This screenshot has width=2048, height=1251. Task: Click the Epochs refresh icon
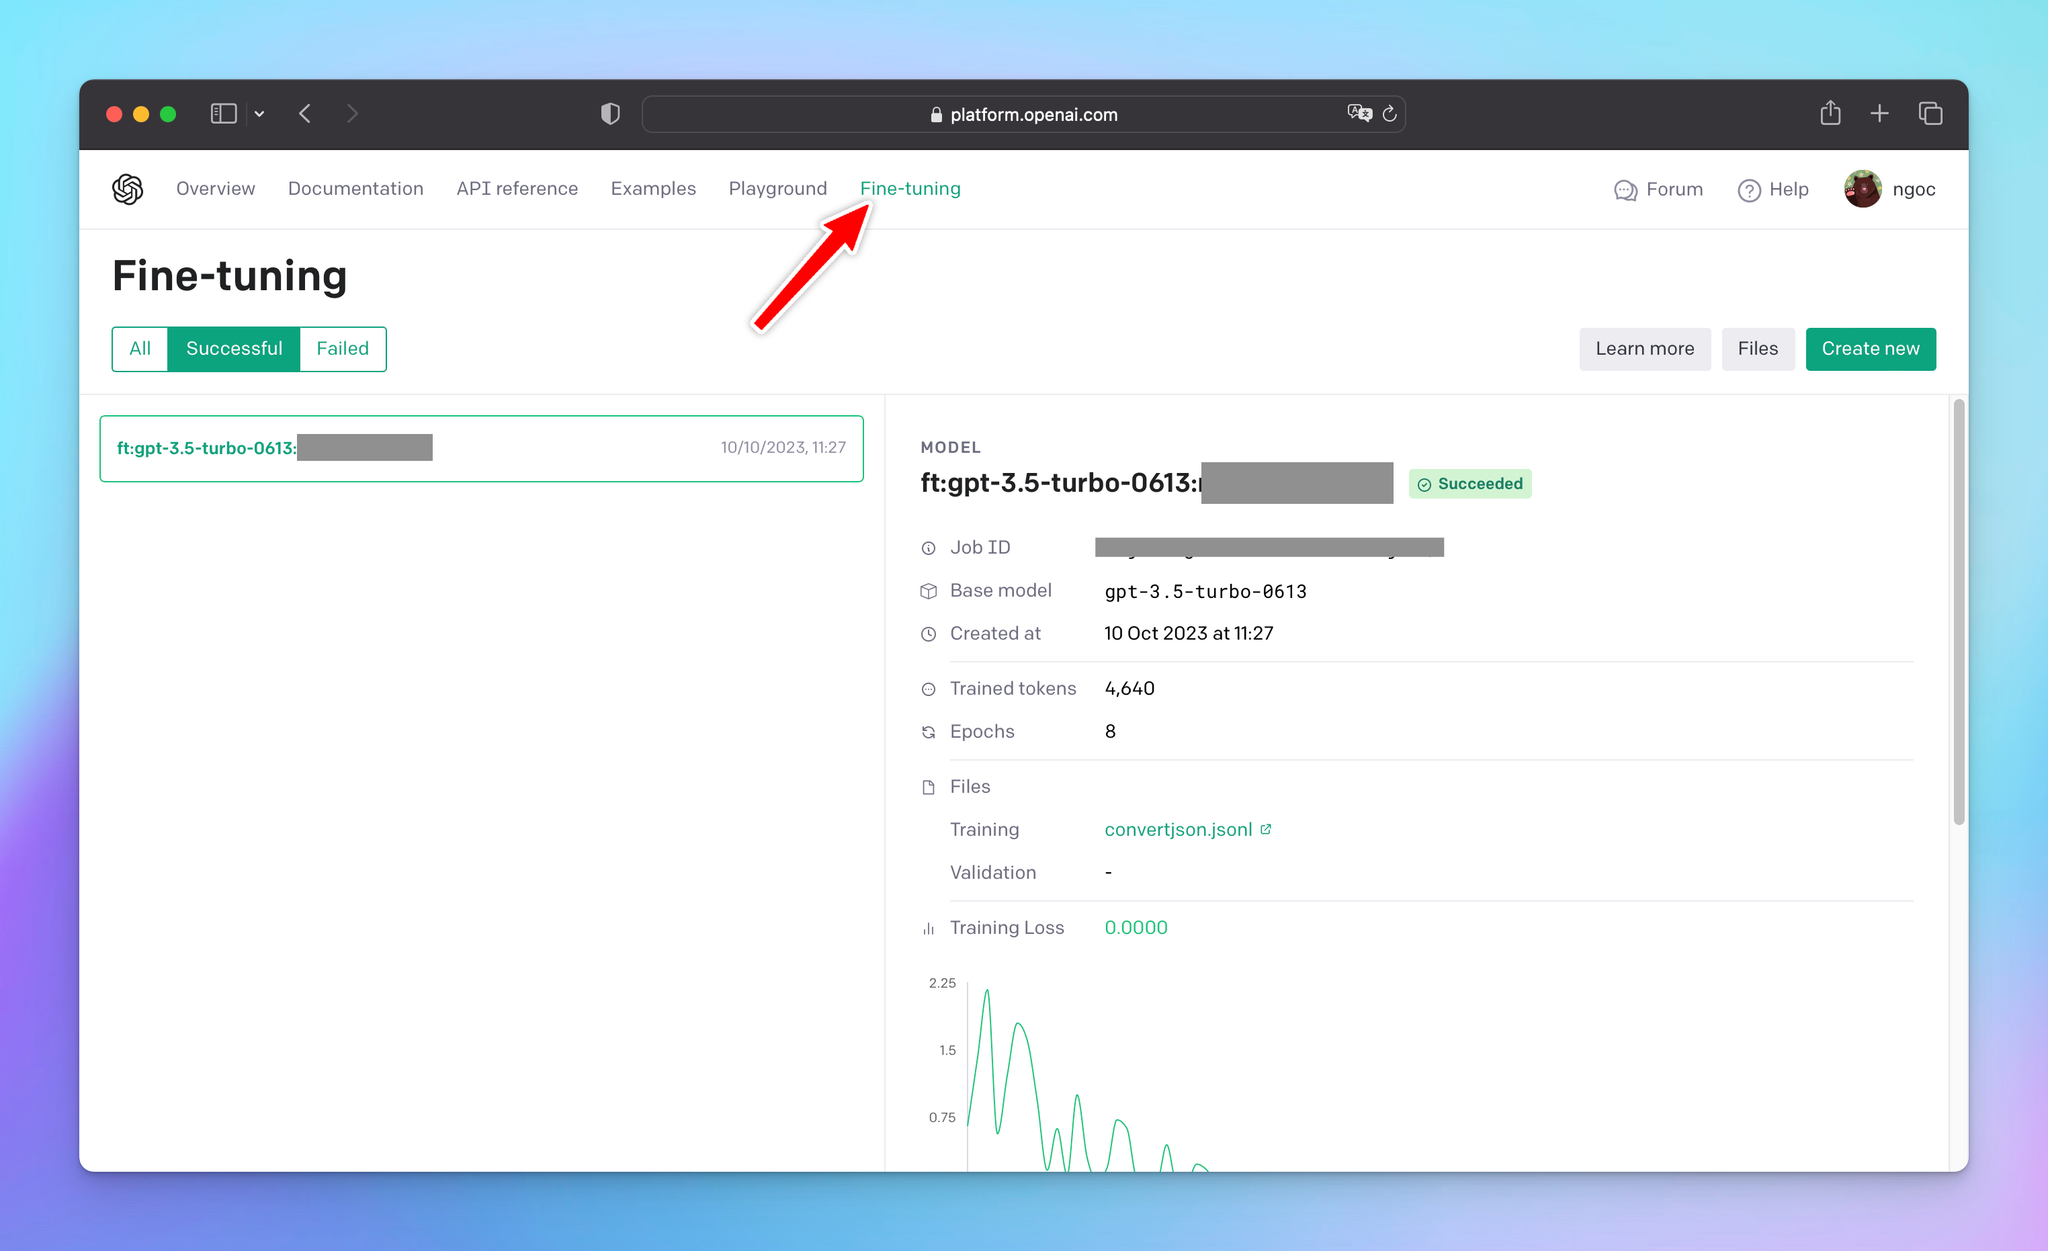(x=928, y=732)
